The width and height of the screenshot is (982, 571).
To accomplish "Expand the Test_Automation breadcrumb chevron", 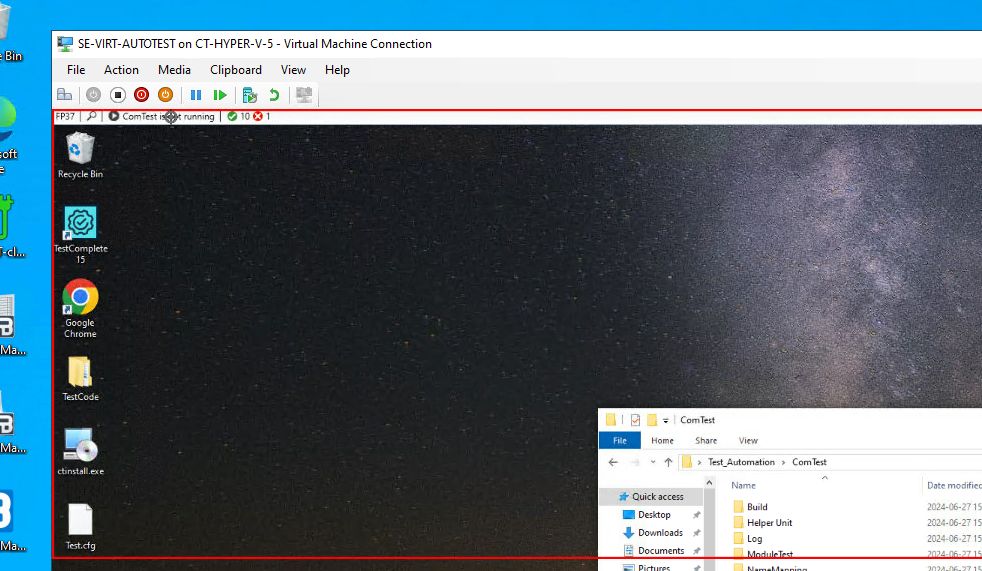I will pos(784,462).
